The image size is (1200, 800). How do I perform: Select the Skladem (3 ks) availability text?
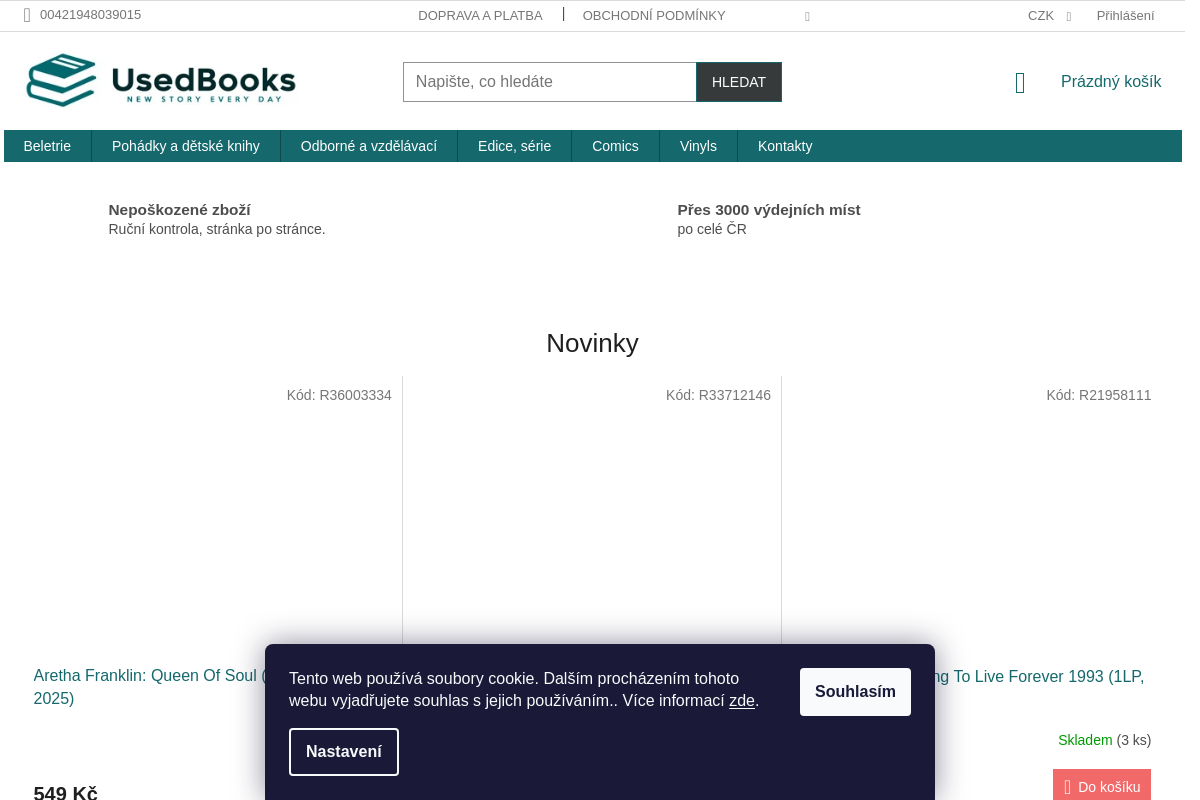1105,740
